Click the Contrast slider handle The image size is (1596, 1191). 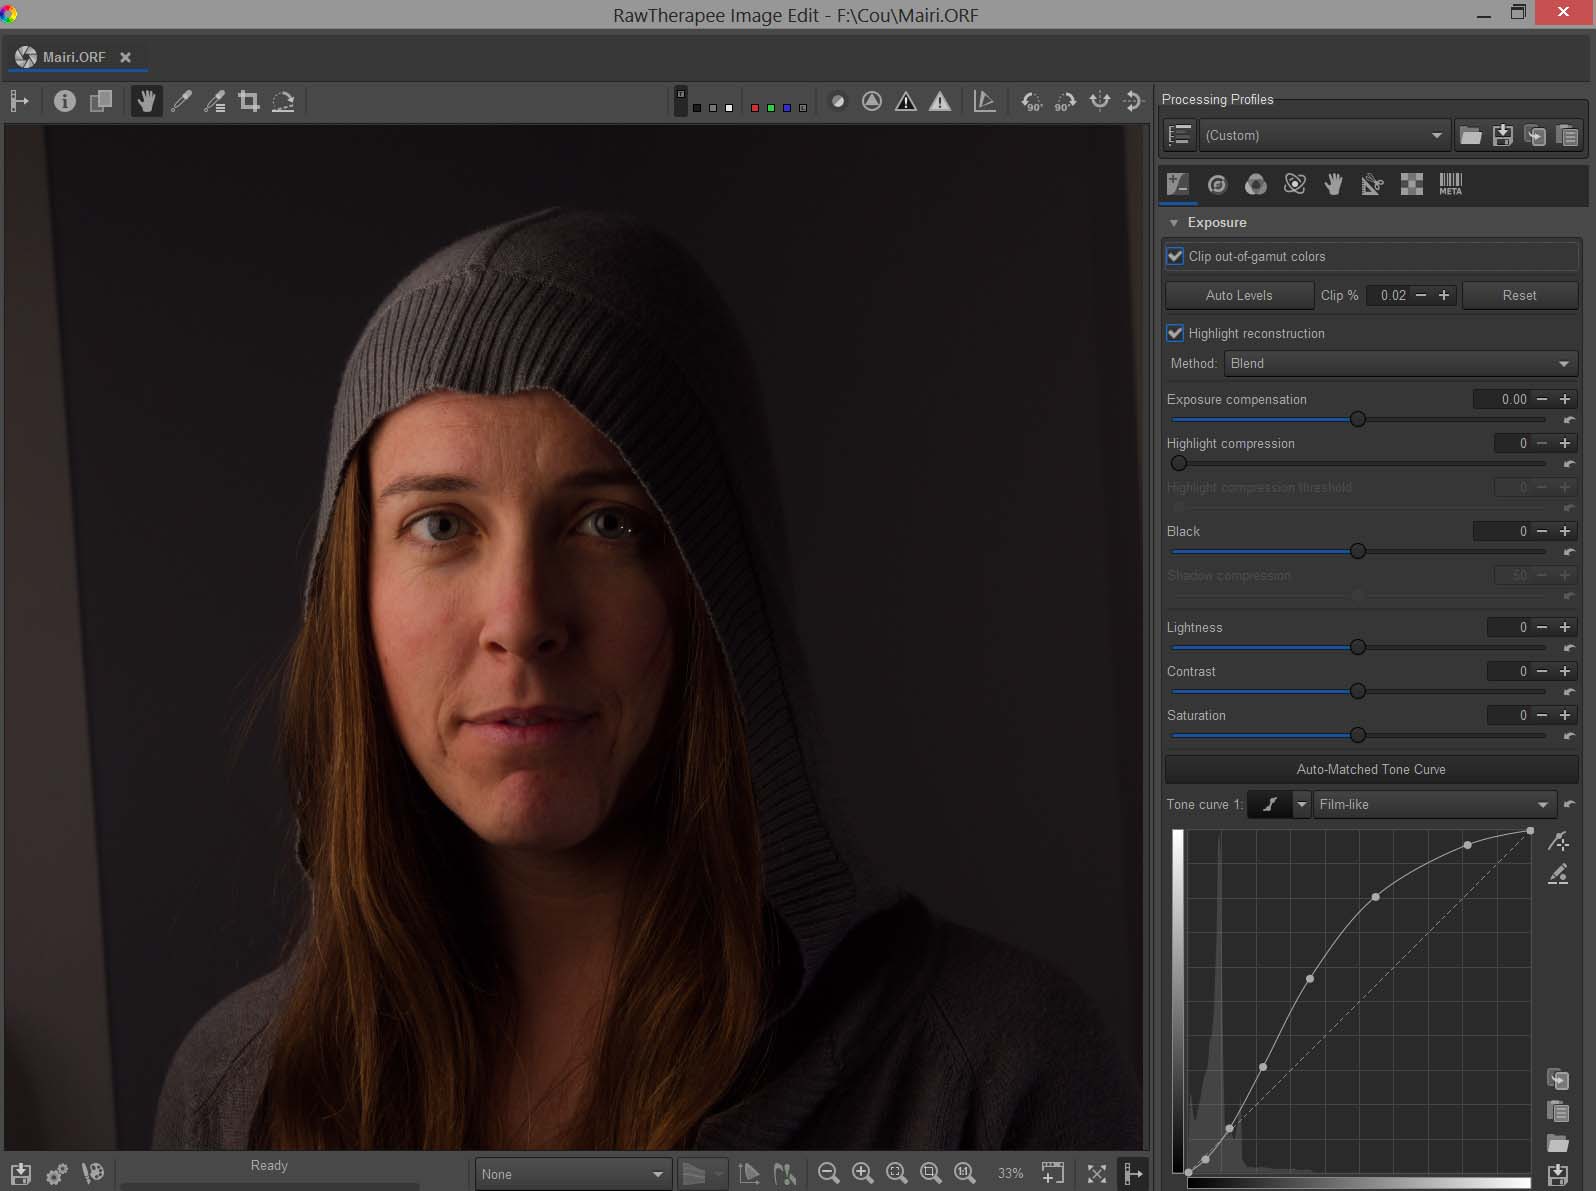[x=1357, y=691]
